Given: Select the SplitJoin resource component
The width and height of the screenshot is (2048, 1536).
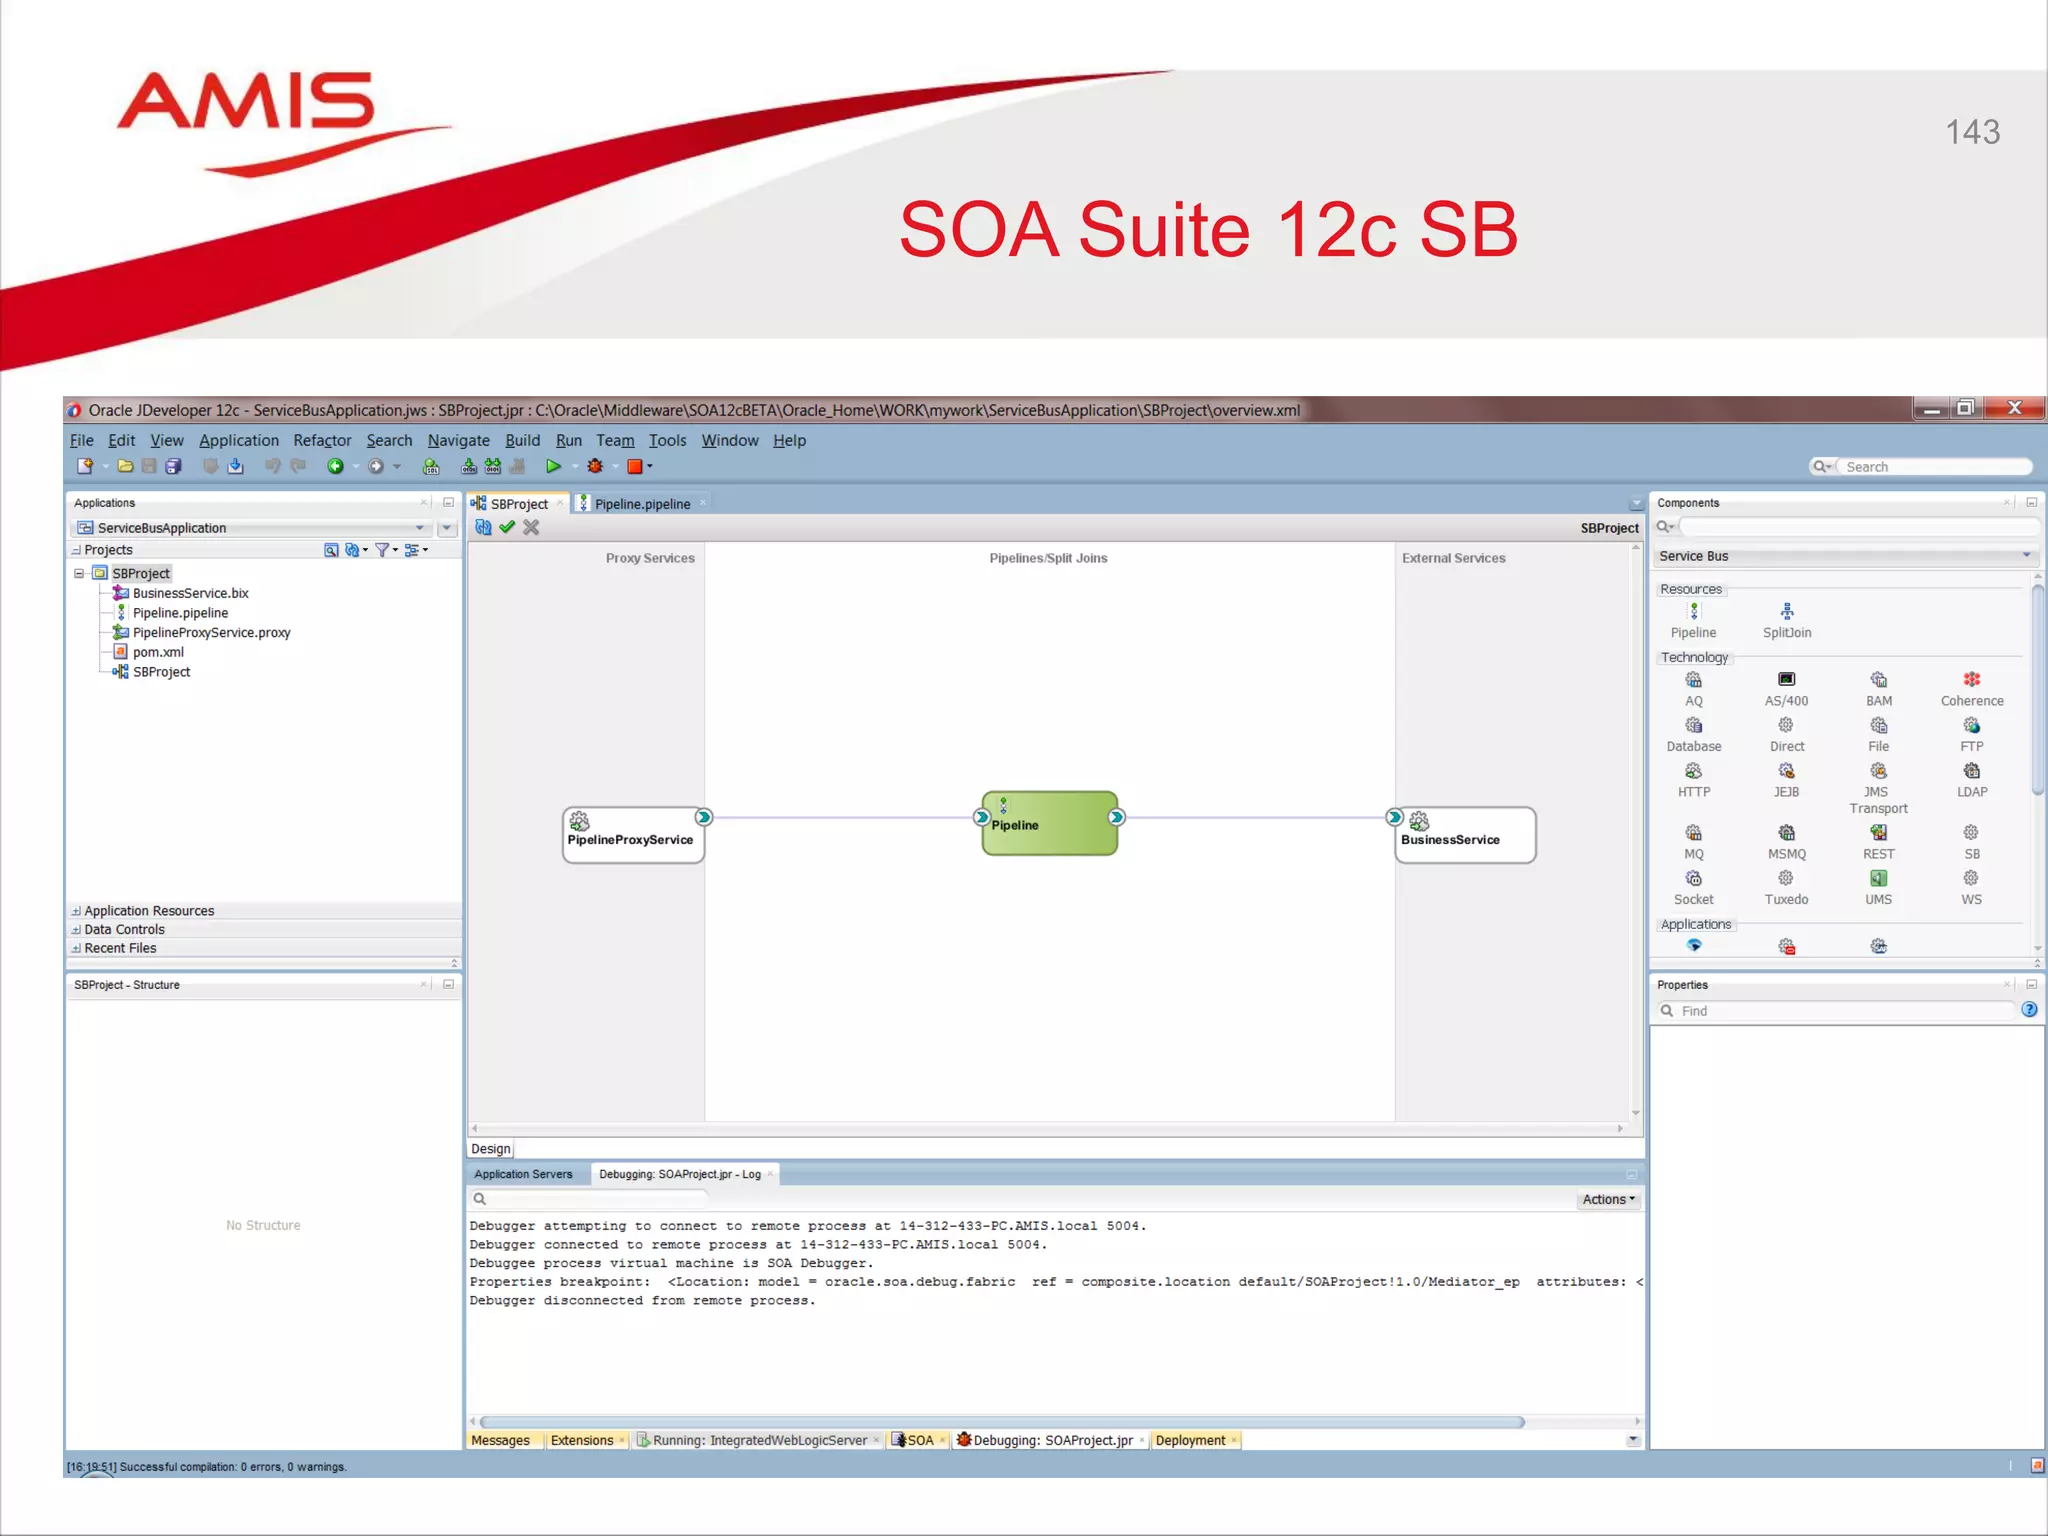Looking at the screenshot, I should pos(1787,620).
